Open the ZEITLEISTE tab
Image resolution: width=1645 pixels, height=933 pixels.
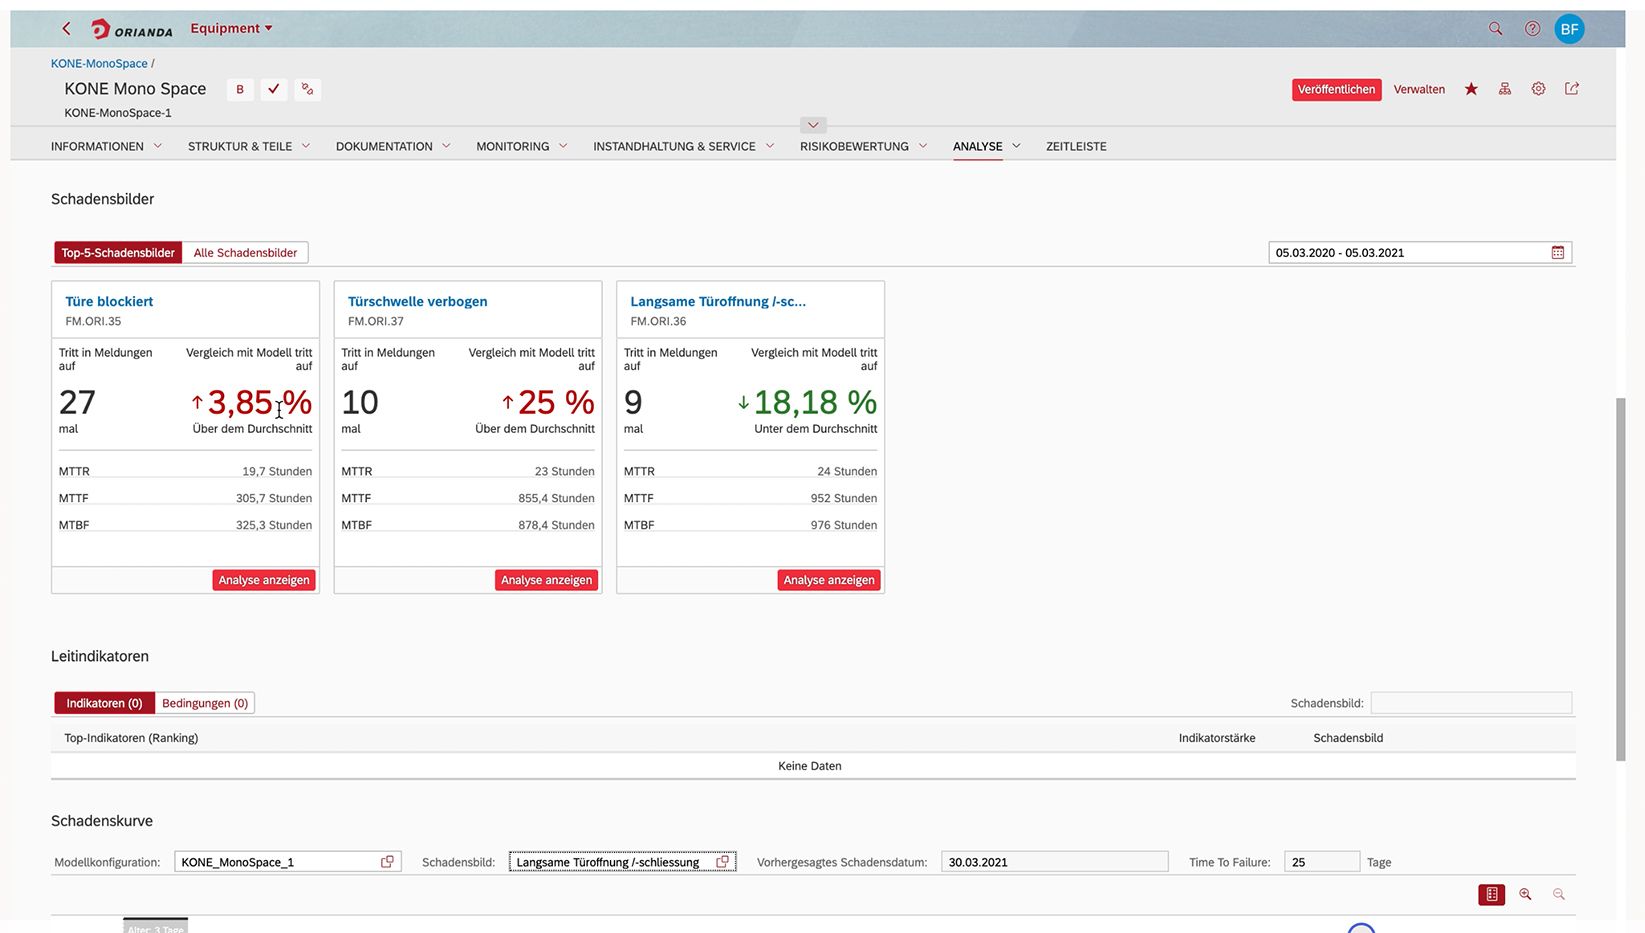pyautogui.click(x=1076, y=146)
